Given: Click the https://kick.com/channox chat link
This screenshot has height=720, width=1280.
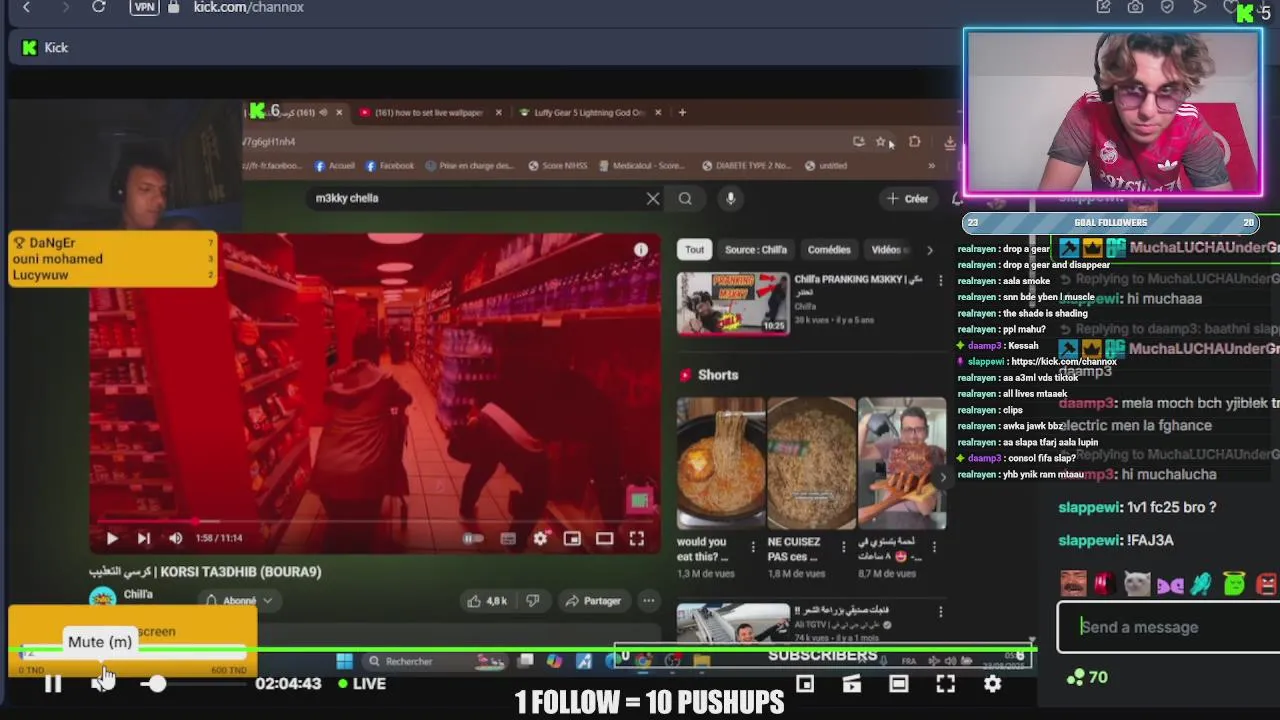Looking at the screenshot, I should click(x=1063, y=362).
